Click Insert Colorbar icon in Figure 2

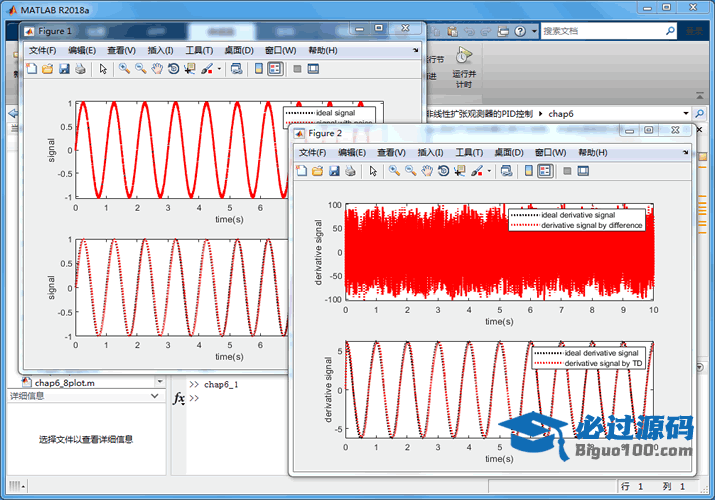[528, 171]
